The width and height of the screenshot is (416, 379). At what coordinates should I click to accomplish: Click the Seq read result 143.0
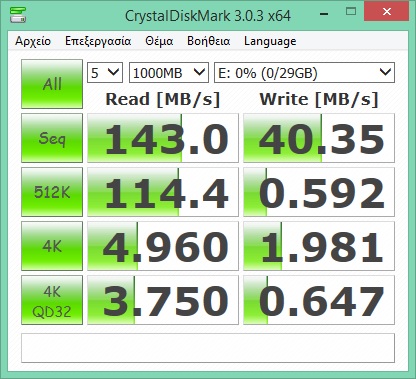(163, 138)
